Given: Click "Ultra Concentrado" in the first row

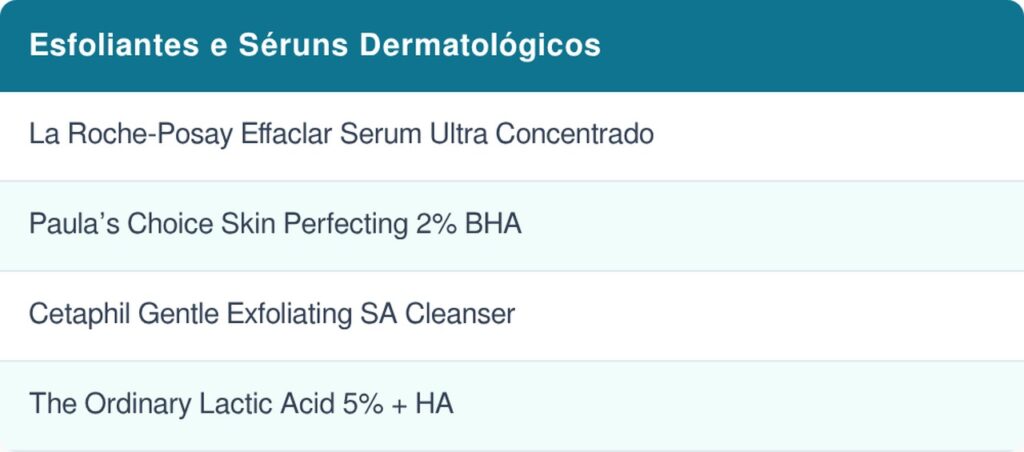Looking at the screenshot, I should [541, 135].
